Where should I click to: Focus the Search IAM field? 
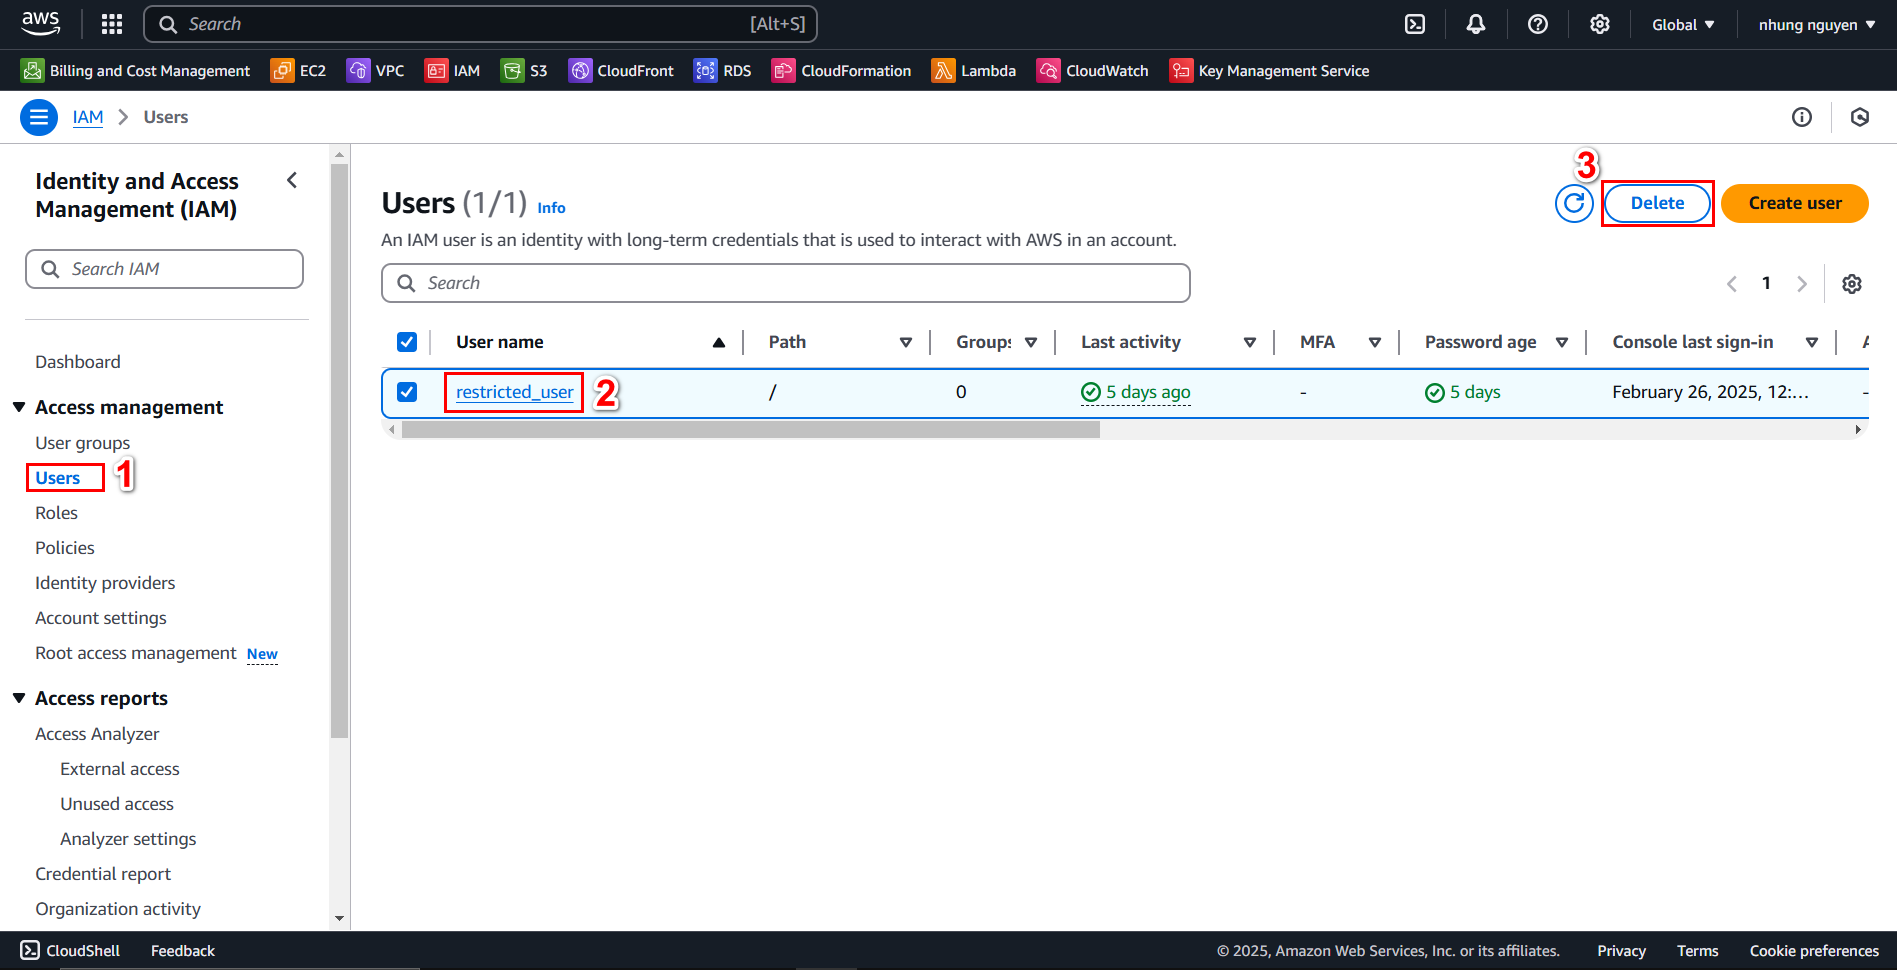(164, 269)
